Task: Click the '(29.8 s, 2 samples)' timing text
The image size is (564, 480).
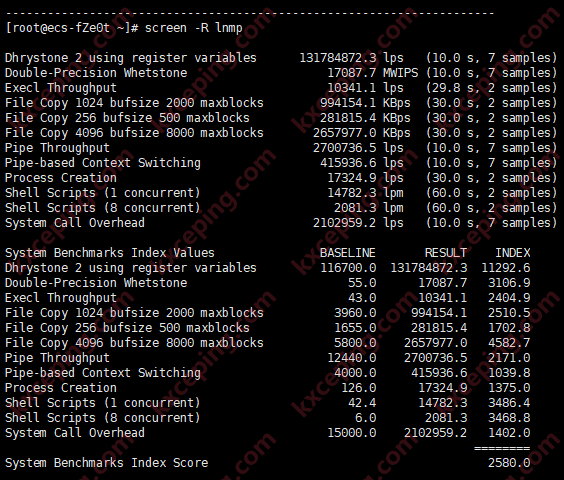Action: [491, 88]
